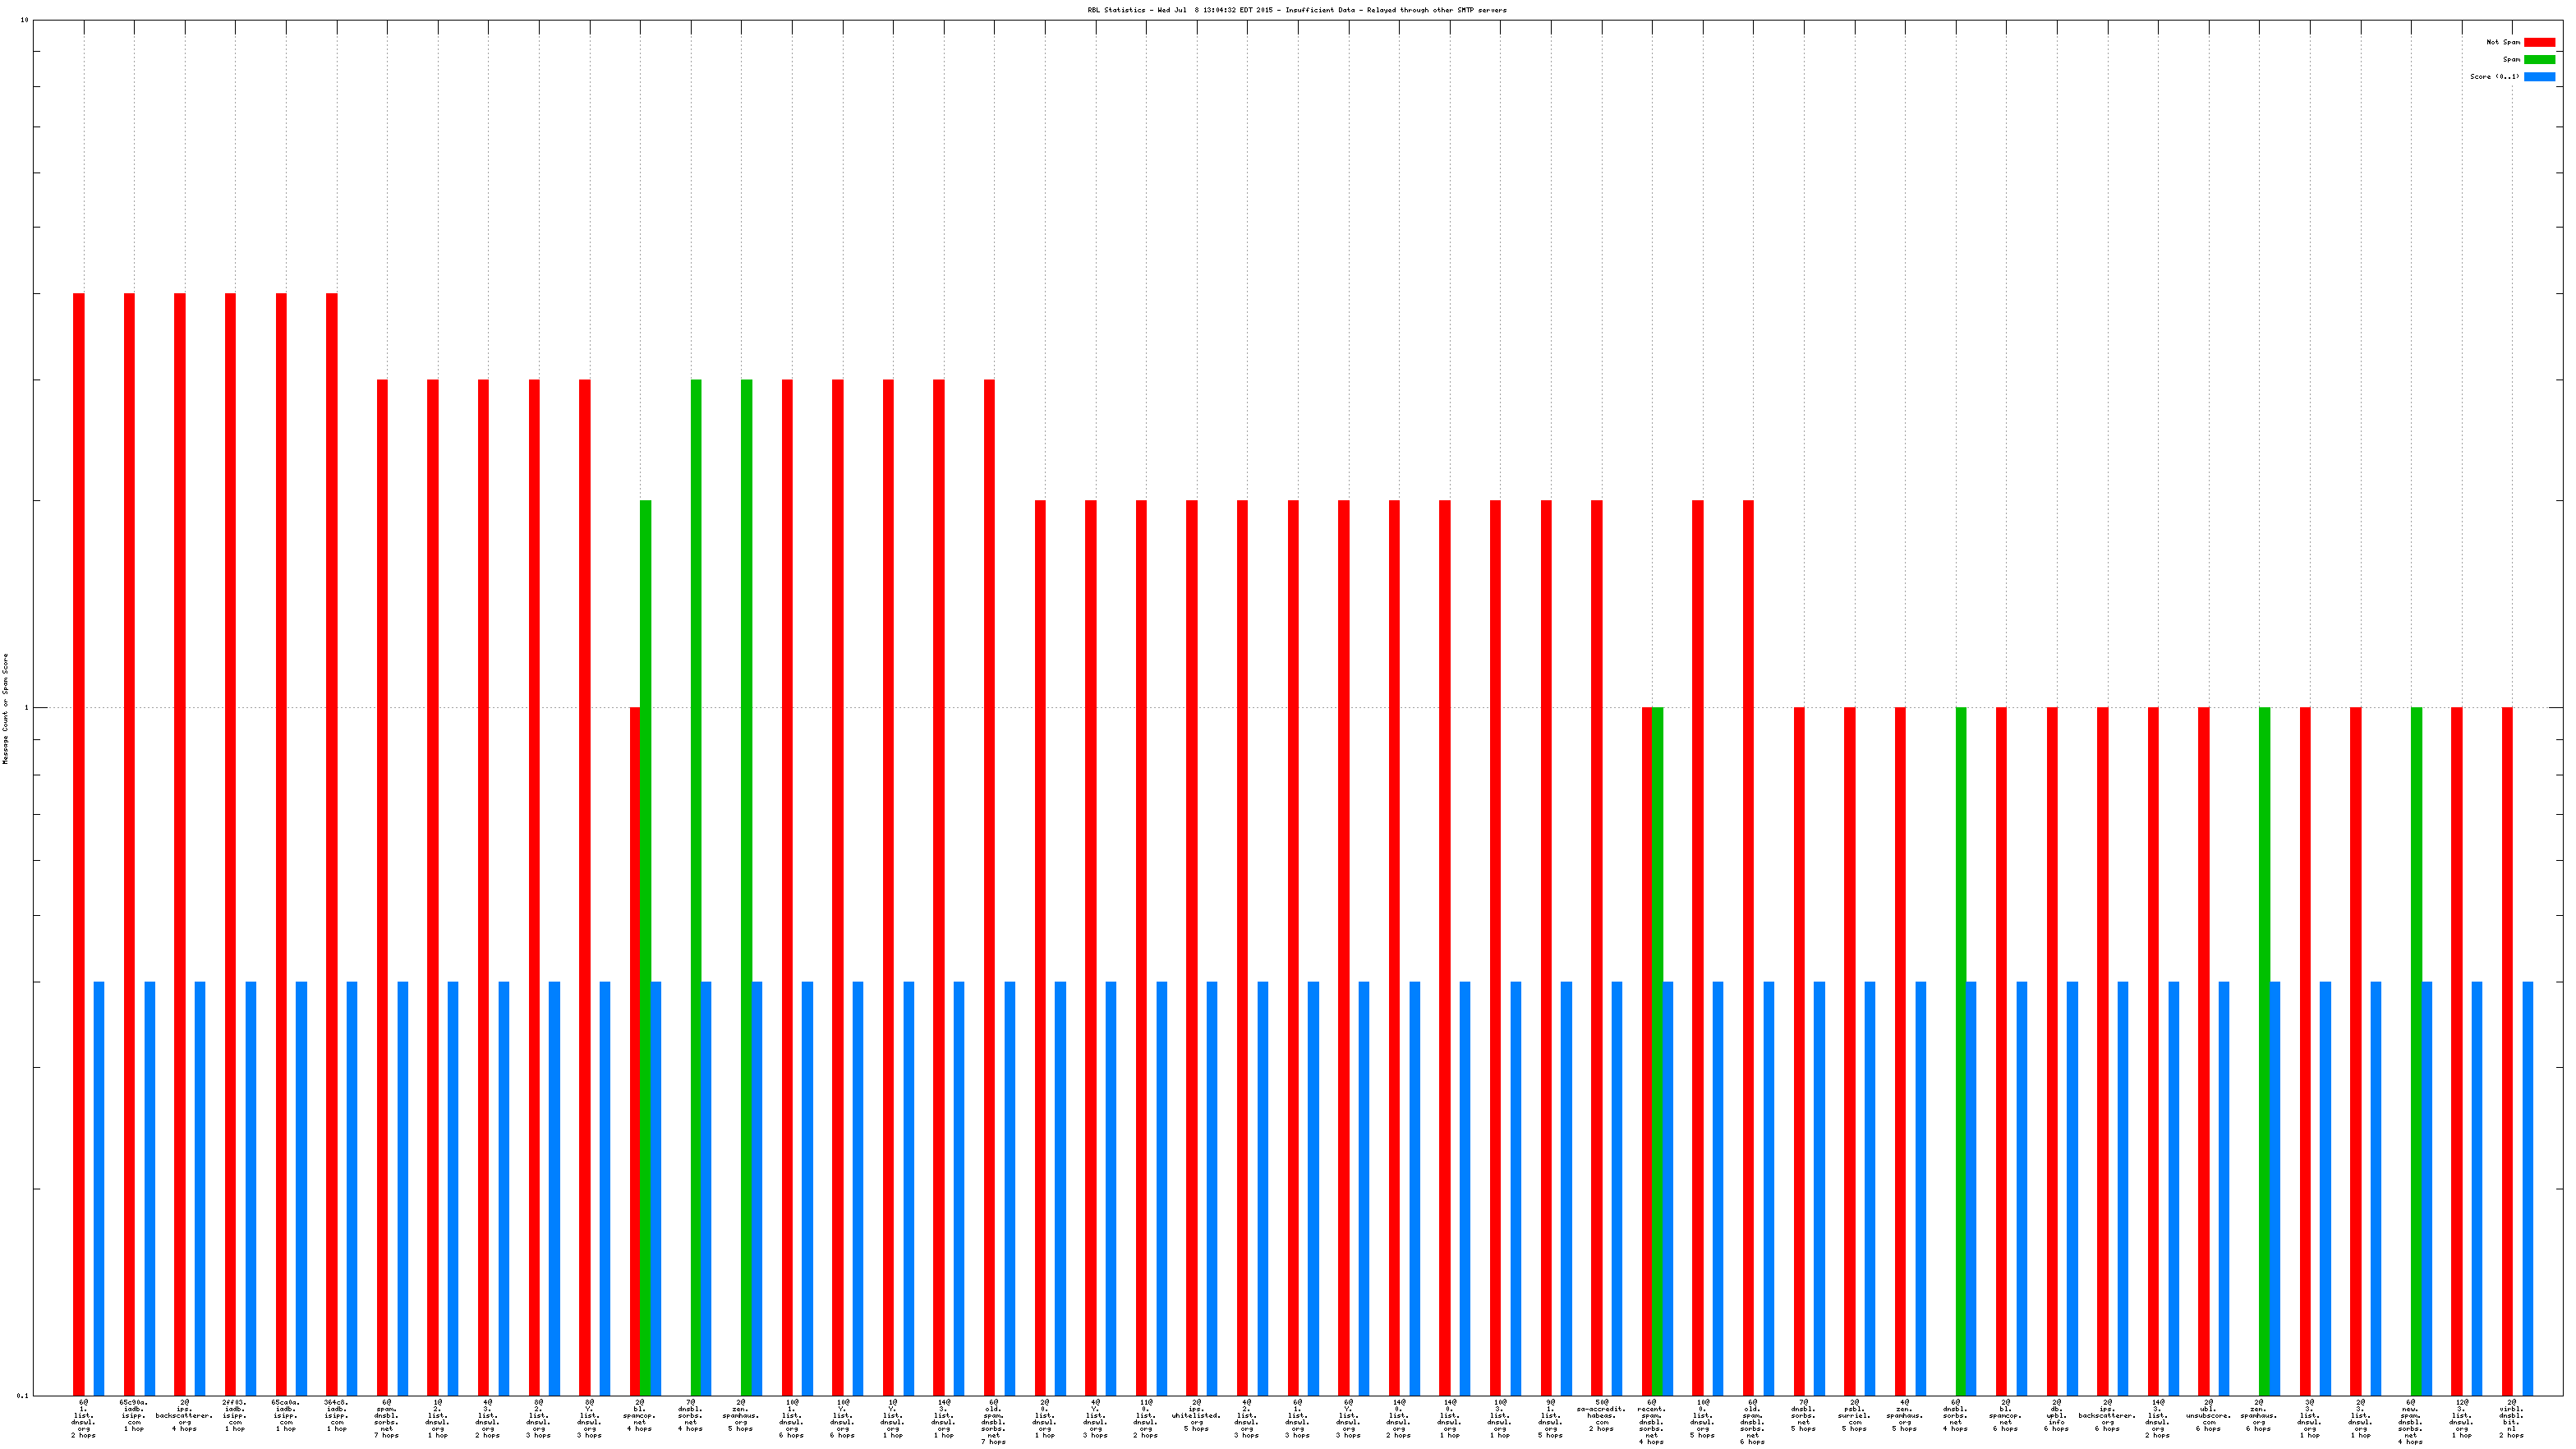Viewport: 2576px width, 1449px height.
Task: Click the red Not Spam legend swatch
Action: click(2539, 42)
